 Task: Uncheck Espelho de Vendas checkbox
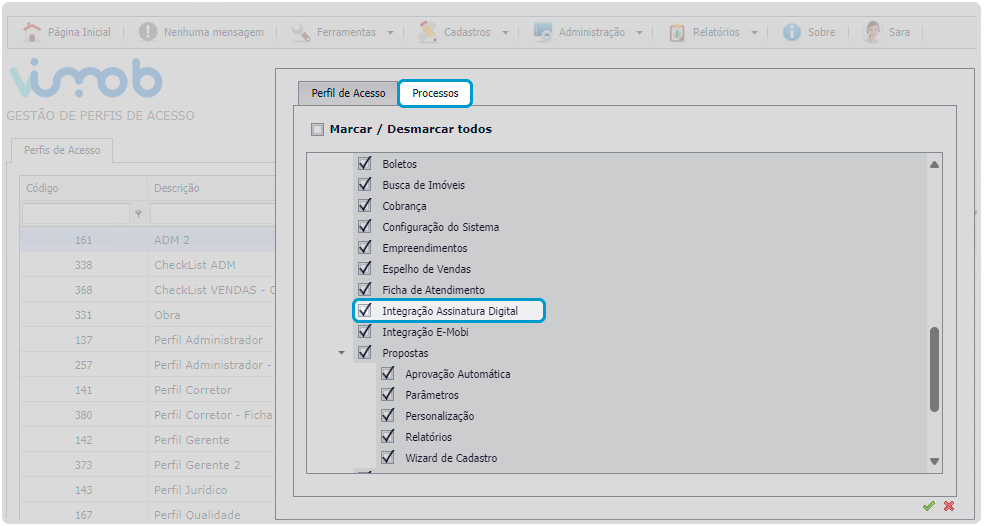point(365,269)
